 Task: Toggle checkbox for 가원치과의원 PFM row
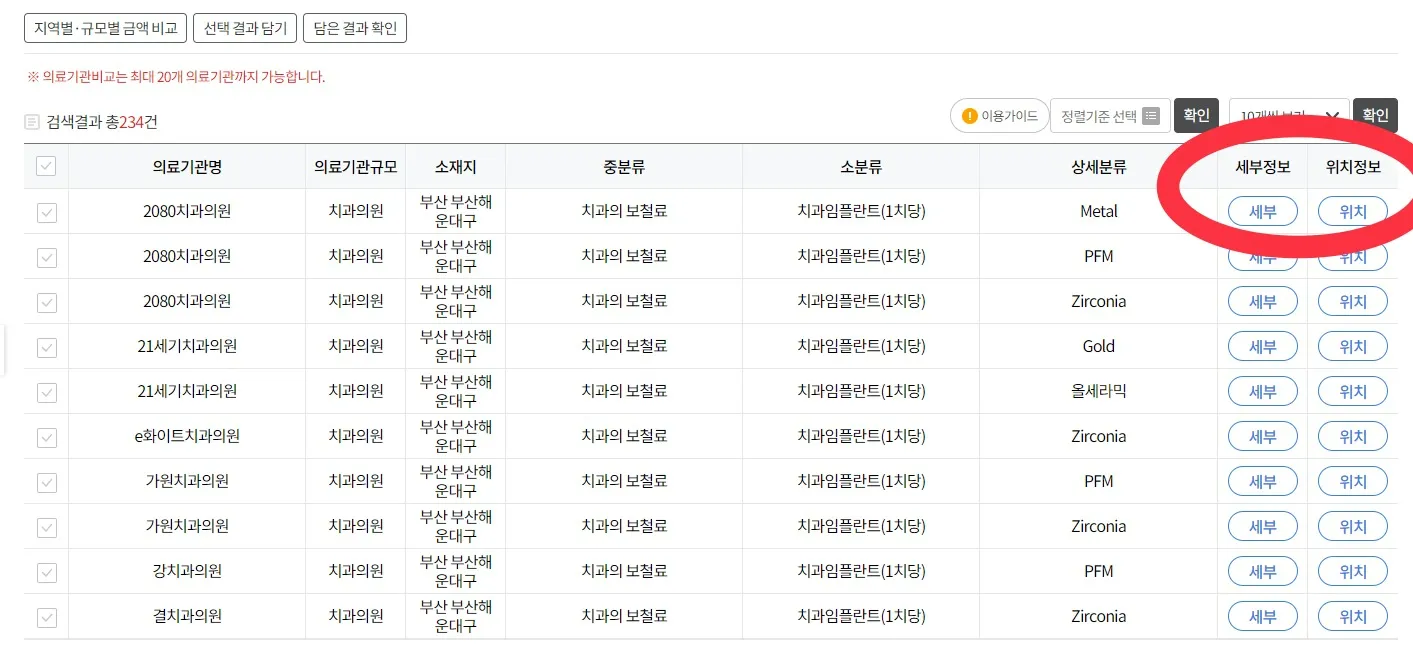tap(46, 482)
